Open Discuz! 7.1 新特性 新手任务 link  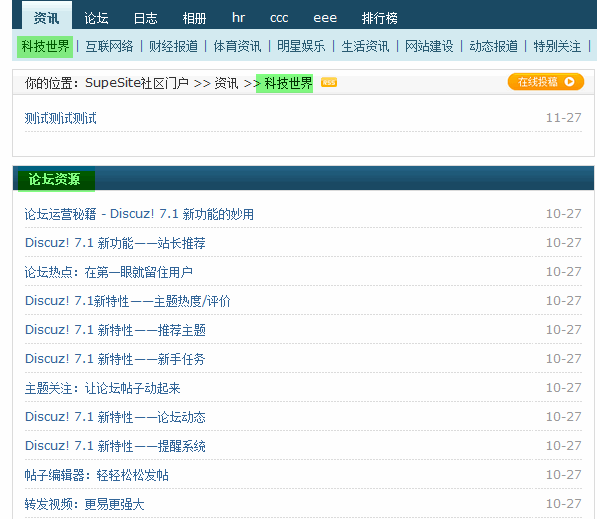coord(115,359)
